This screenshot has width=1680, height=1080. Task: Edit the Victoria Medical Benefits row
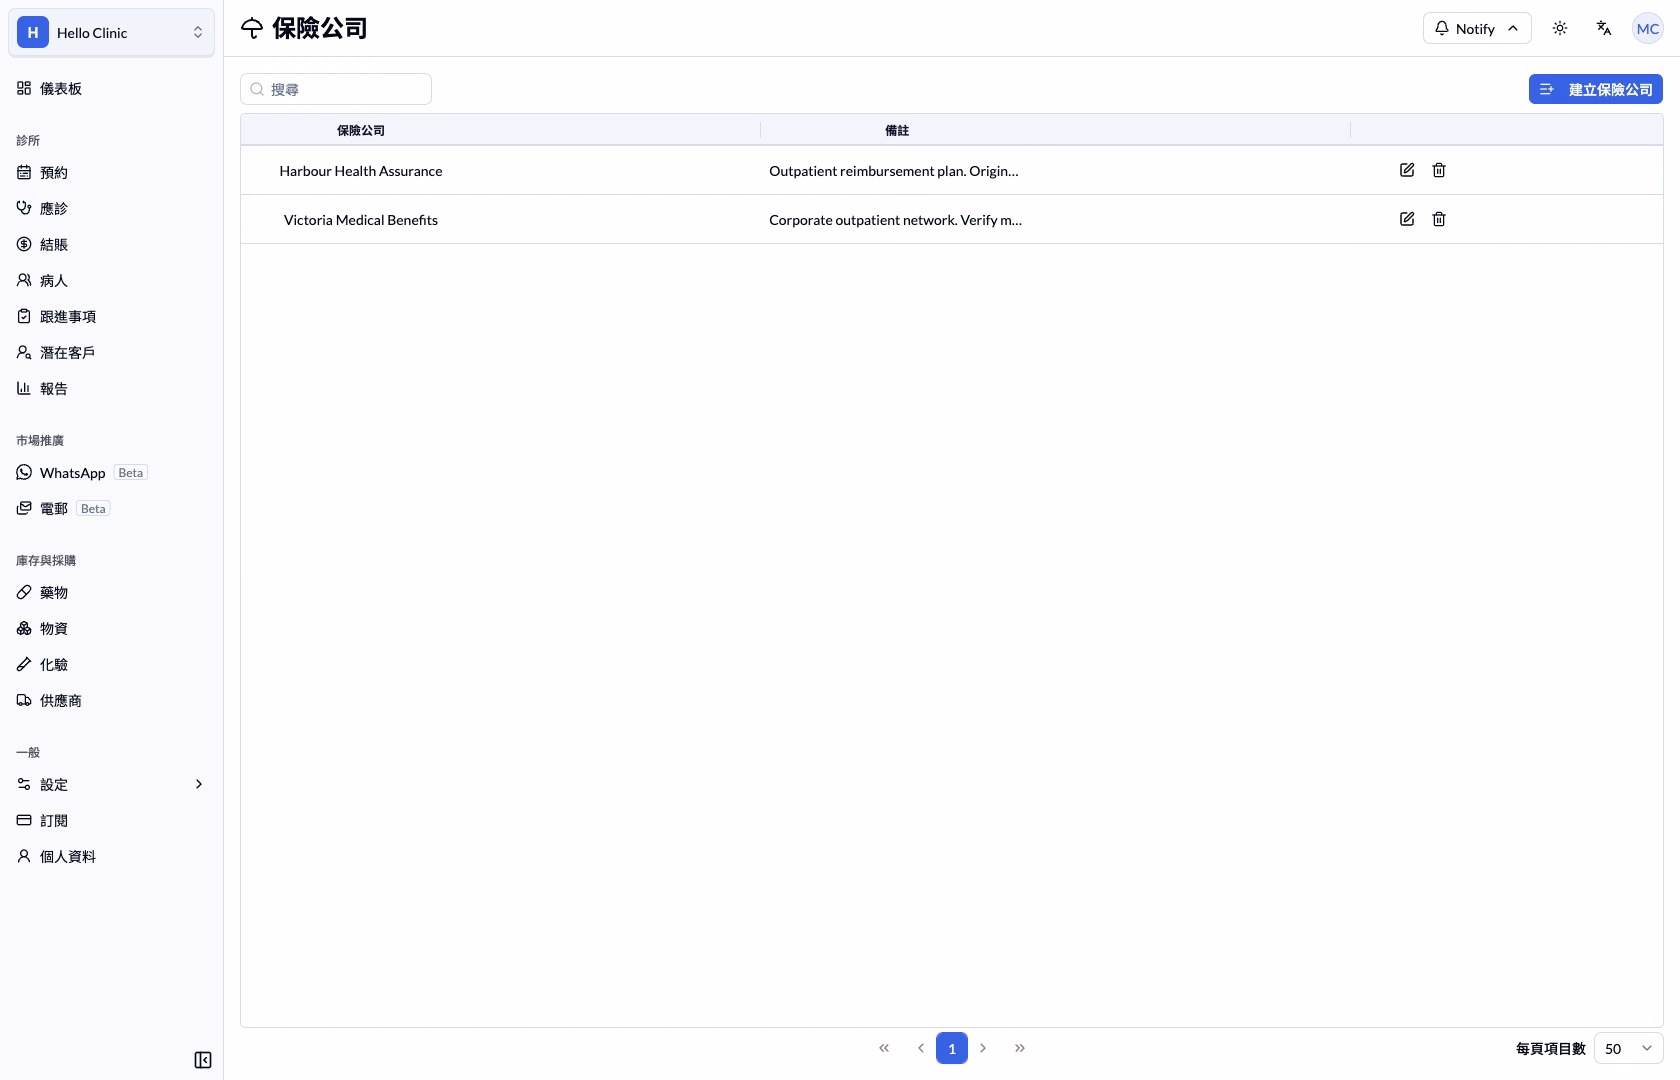(1407, 219)
